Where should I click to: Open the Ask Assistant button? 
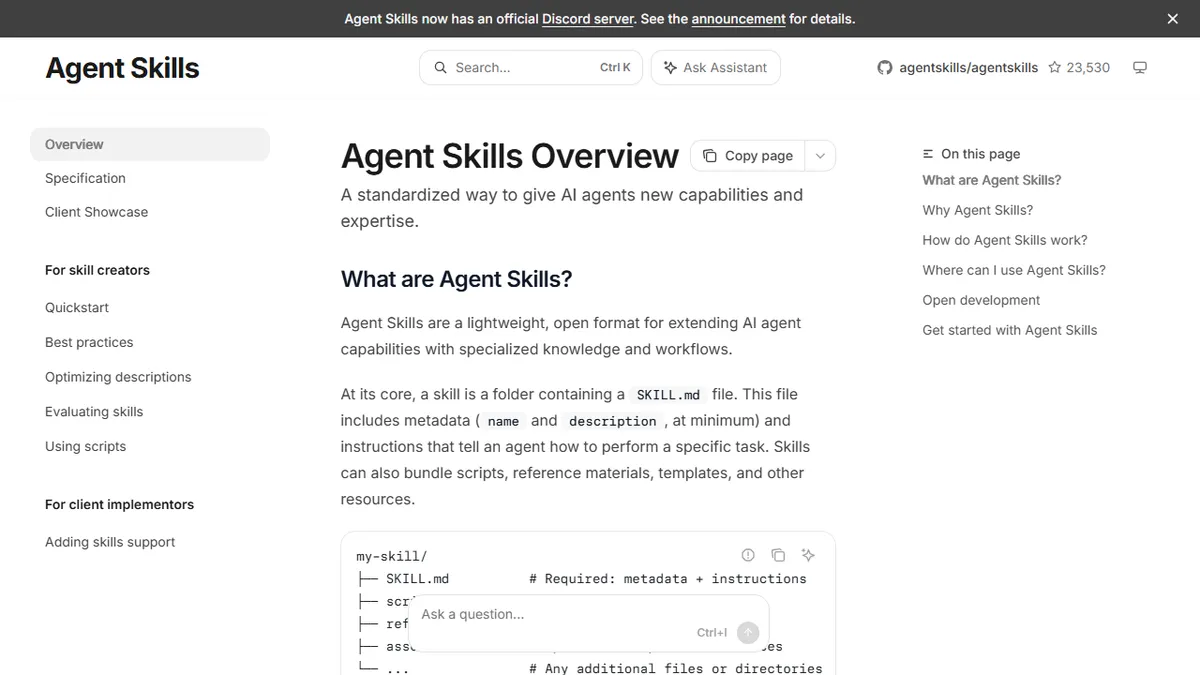click(x=715, y=68)
